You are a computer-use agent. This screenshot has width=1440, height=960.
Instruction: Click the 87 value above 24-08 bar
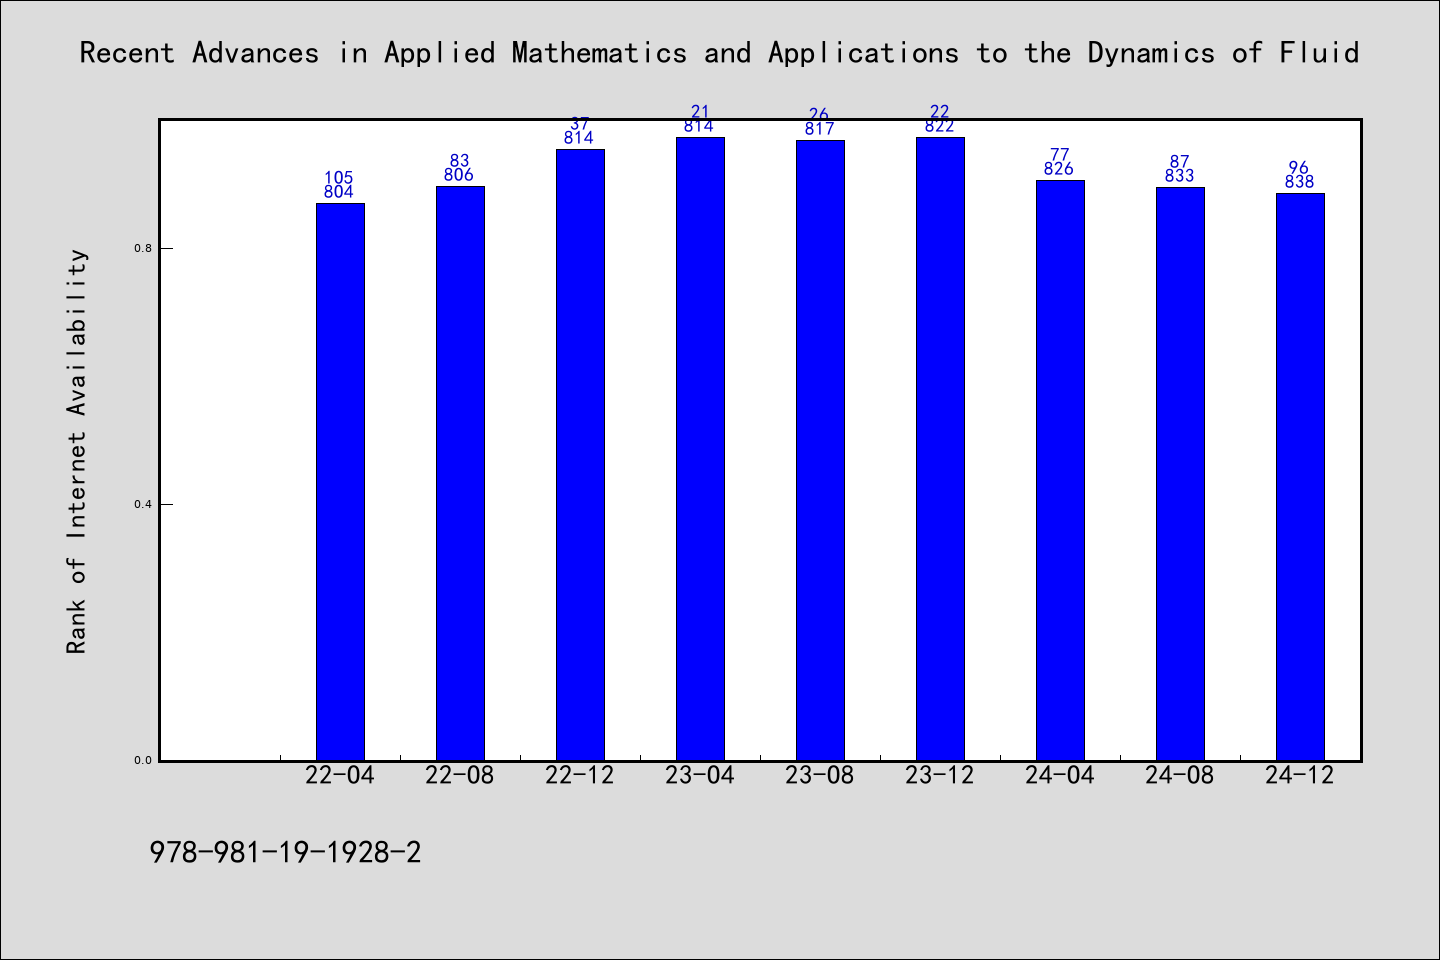pyautogui.click(x=1179, y=162)
